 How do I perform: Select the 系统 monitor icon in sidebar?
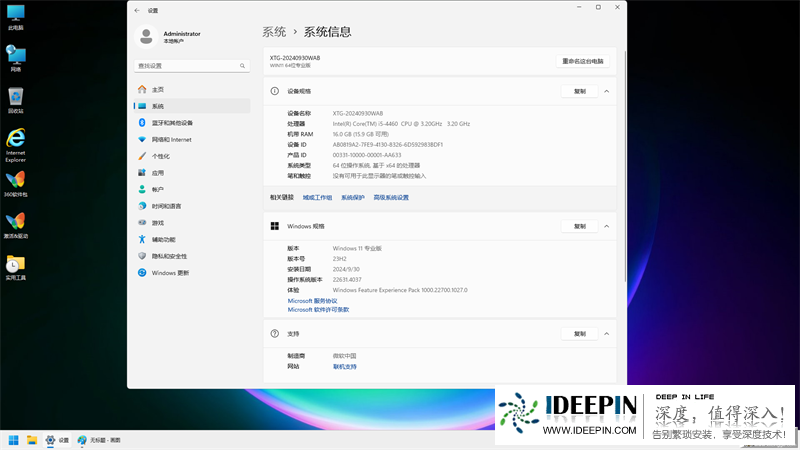click(x=142, y=106)
